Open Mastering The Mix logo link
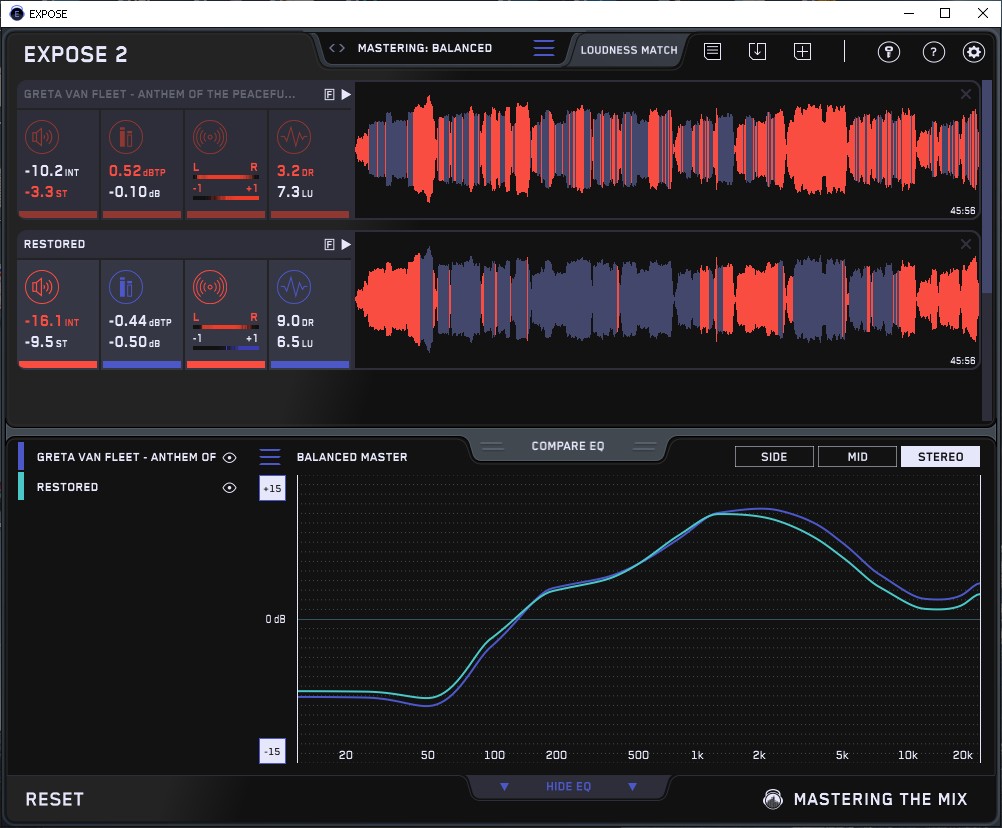The height and width of the screenshot is (828, 1002). [x=865, y=799]
